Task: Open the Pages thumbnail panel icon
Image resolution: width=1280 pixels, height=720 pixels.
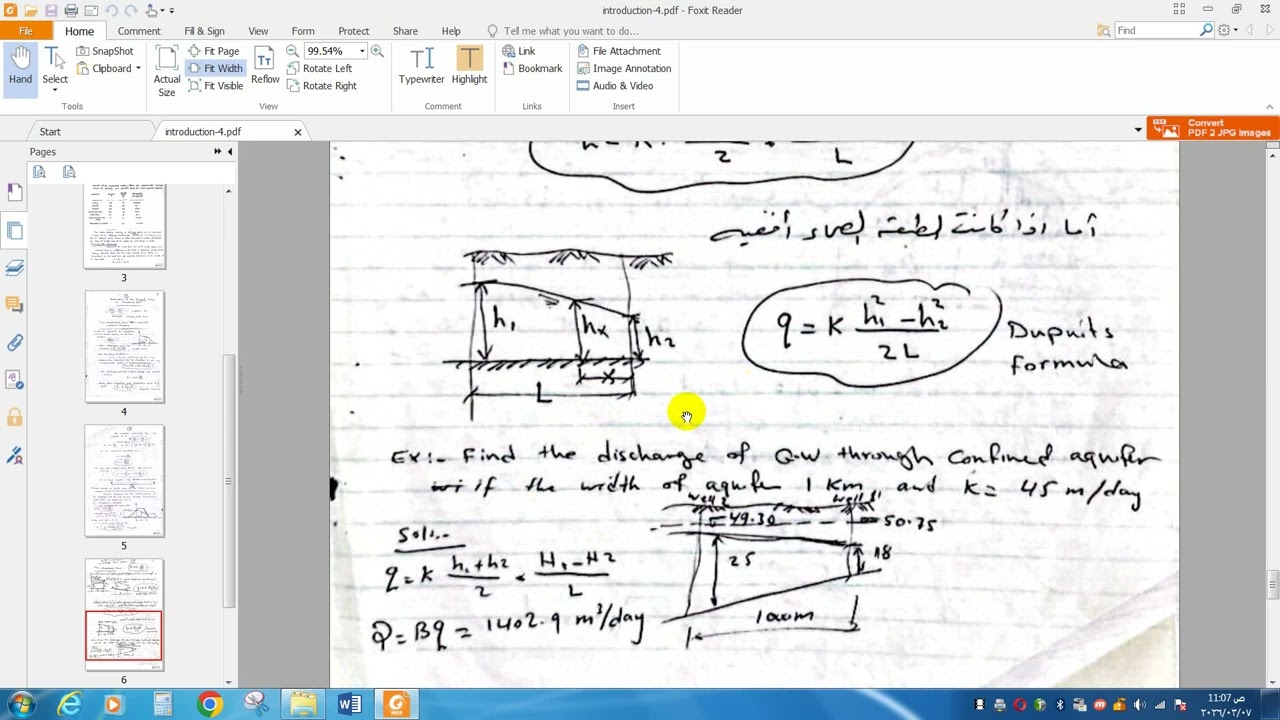Action: [14, 231]
